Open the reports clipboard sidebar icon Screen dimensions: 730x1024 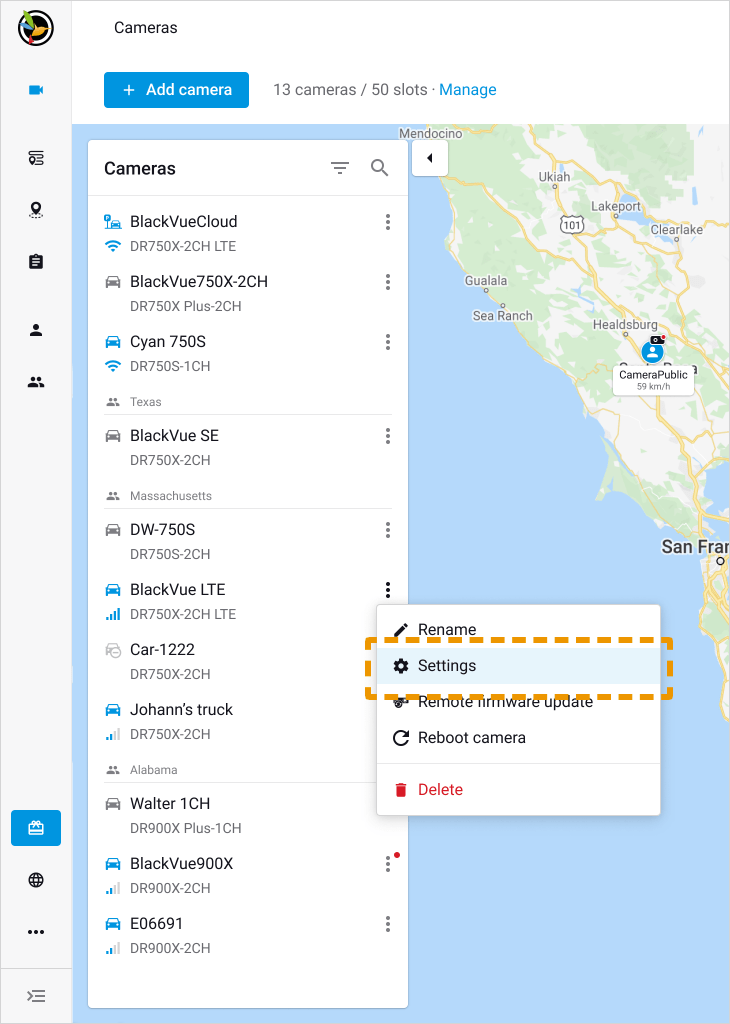[36, 262]
